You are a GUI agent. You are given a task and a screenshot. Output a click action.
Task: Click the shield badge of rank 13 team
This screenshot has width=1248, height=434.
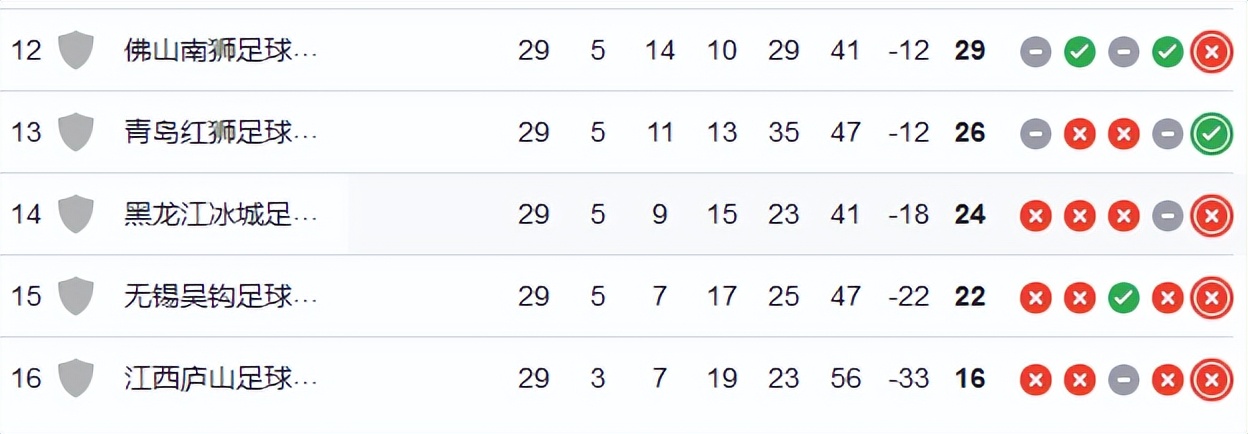point(76,132)
